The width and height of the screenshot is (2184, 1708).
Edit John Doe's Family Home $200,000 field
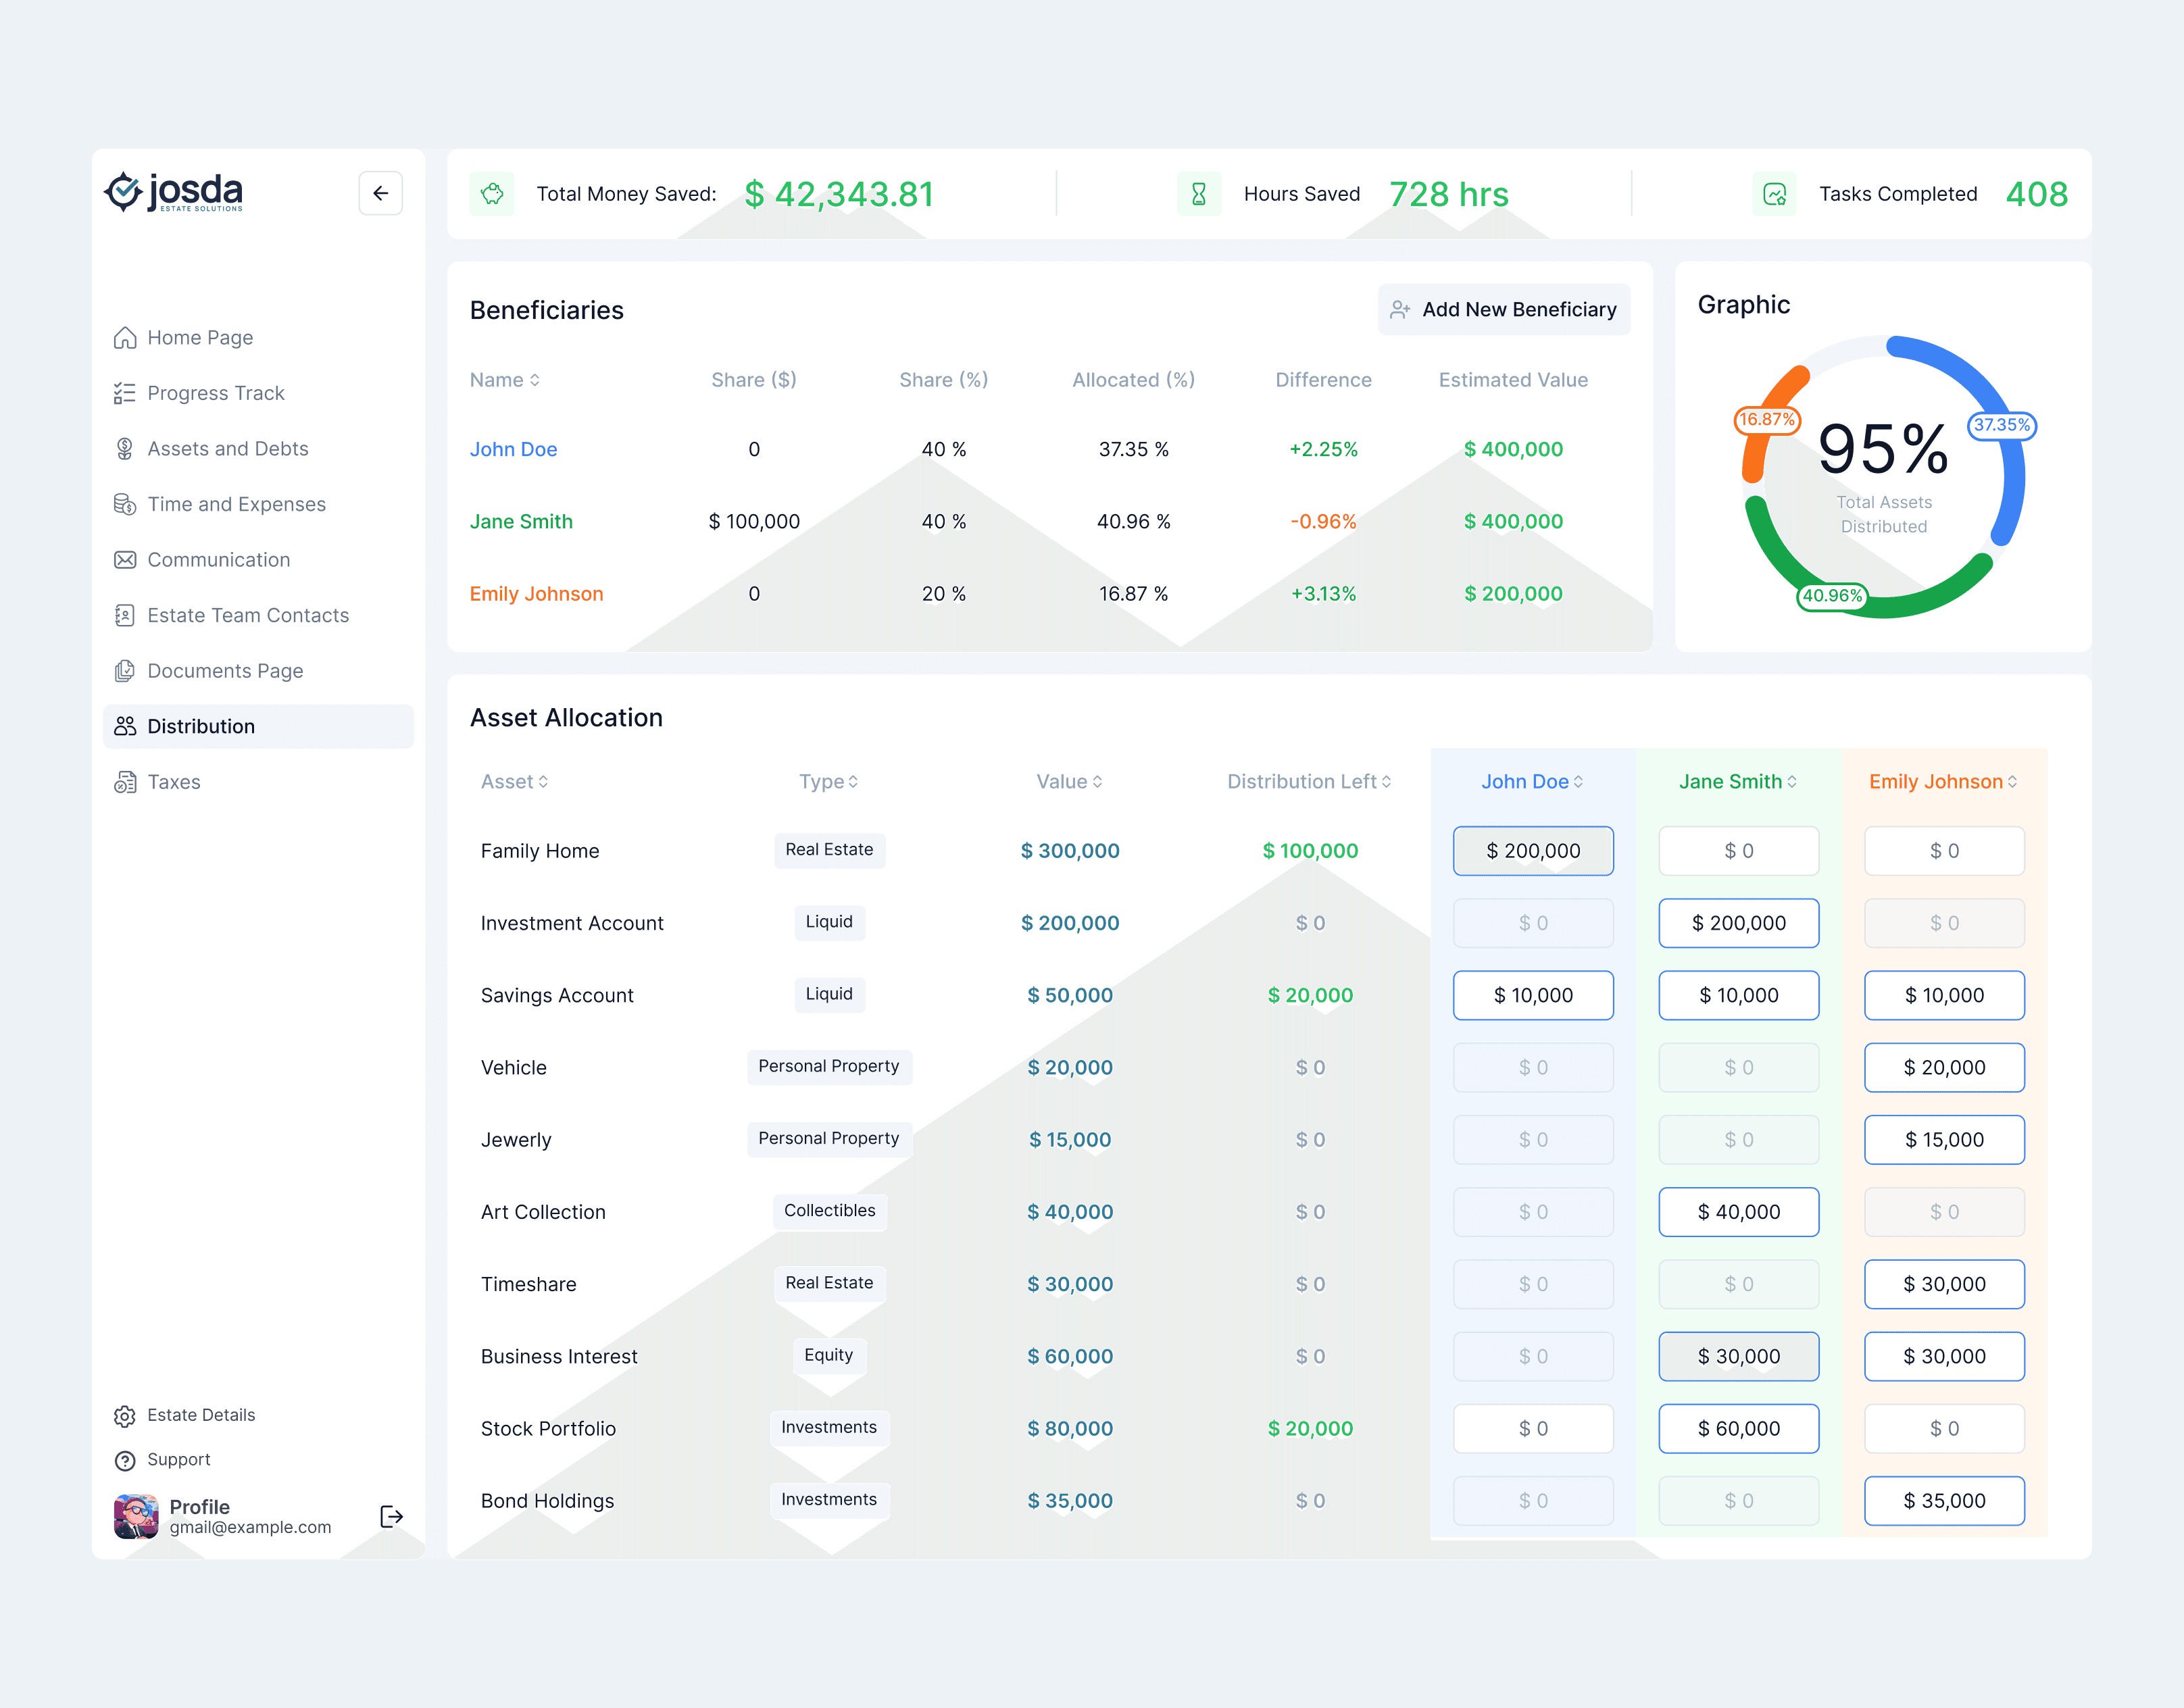pos(1533,851)
